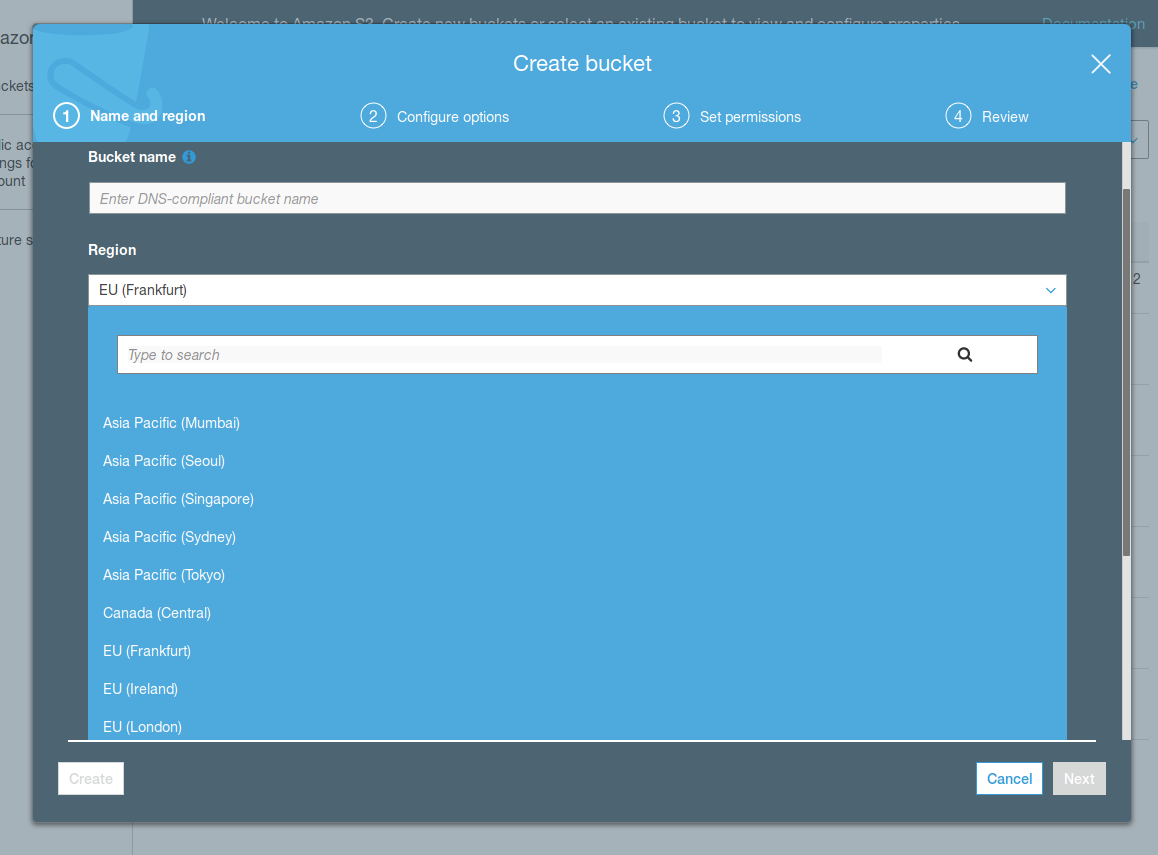Click the Create button
Screen dimensions: 1158x855
pos(91,778)
